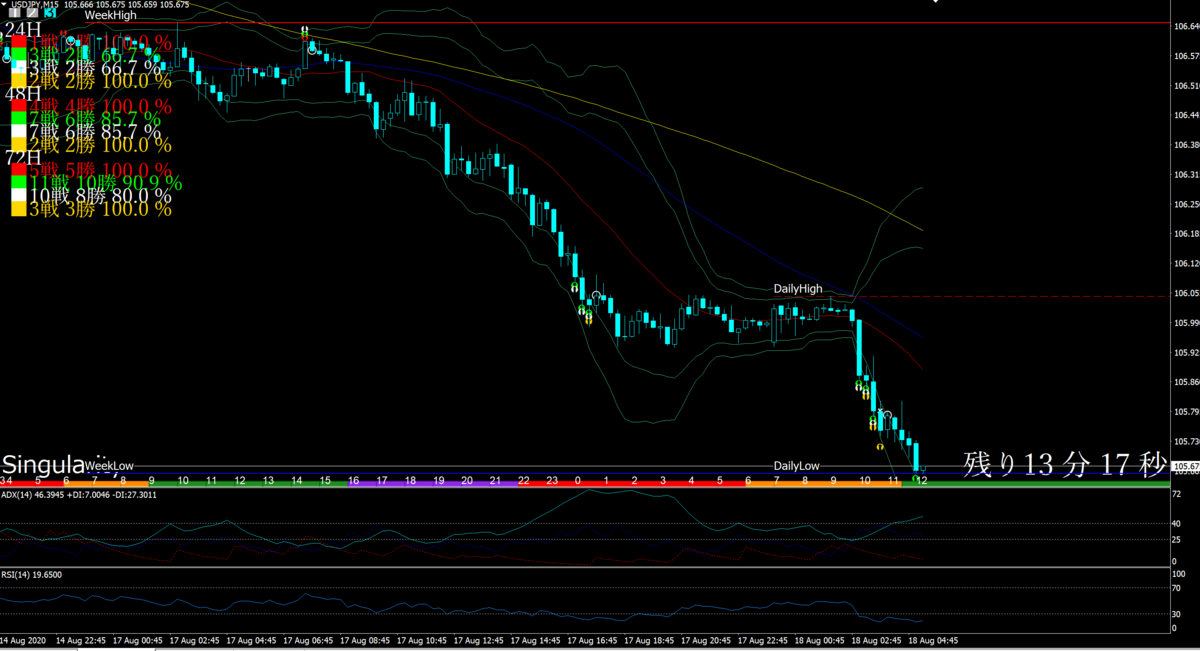
Task: Click the 24H statistics header
Action: (x=22, y=30)
